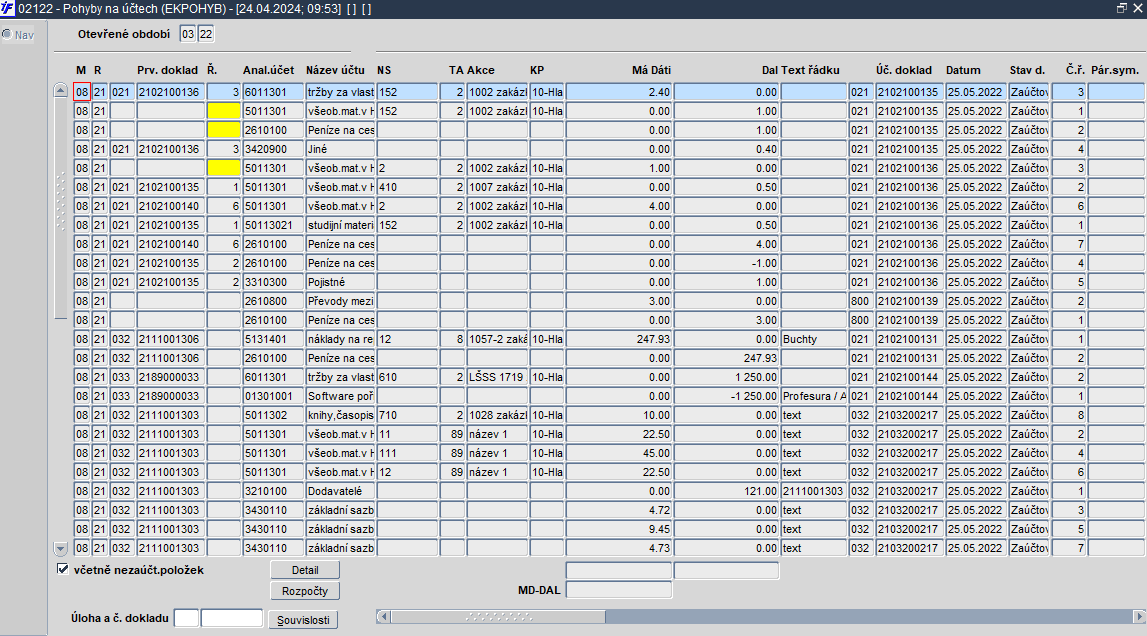
Task: Select cell 'Profesura / A' in Text řádku
Action: coord(813,397)
